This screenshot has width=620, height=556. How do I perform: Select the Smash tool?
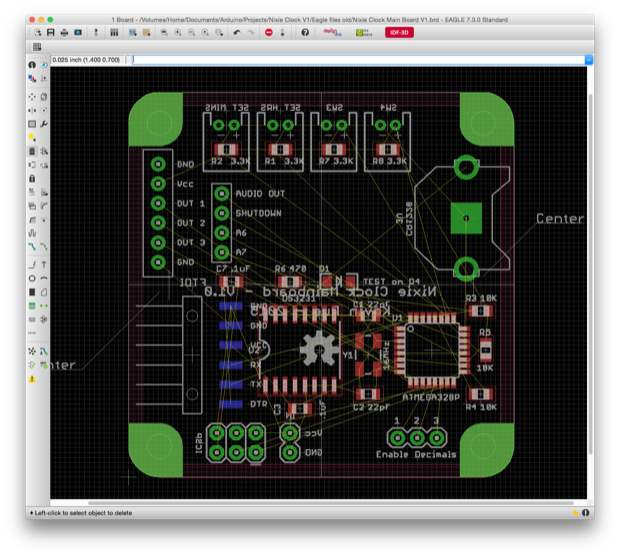[32, 206]
